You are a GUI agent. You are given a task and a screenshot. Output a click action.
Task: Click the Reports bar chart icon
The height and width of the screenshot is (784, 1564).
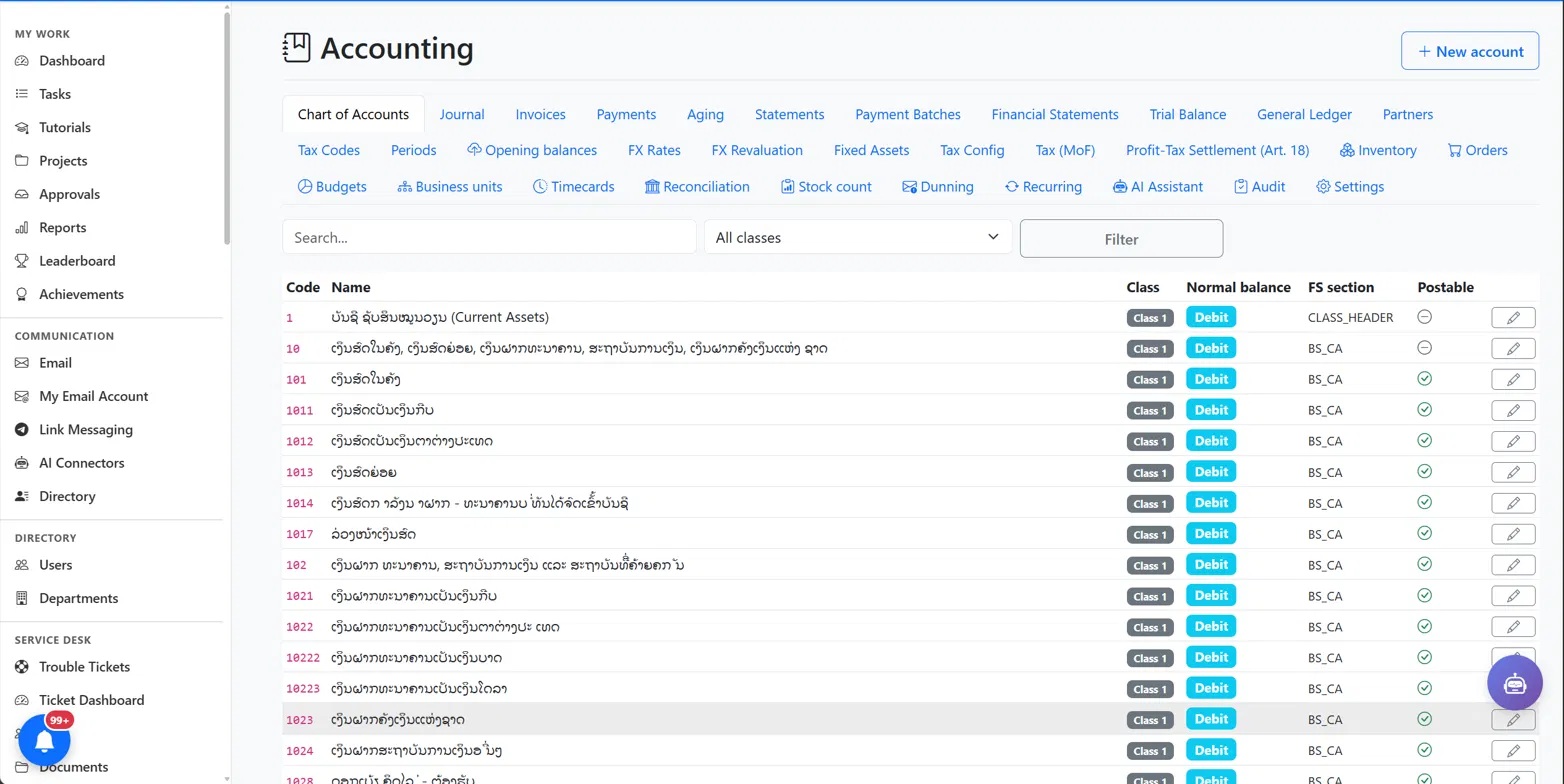(22, 228)
